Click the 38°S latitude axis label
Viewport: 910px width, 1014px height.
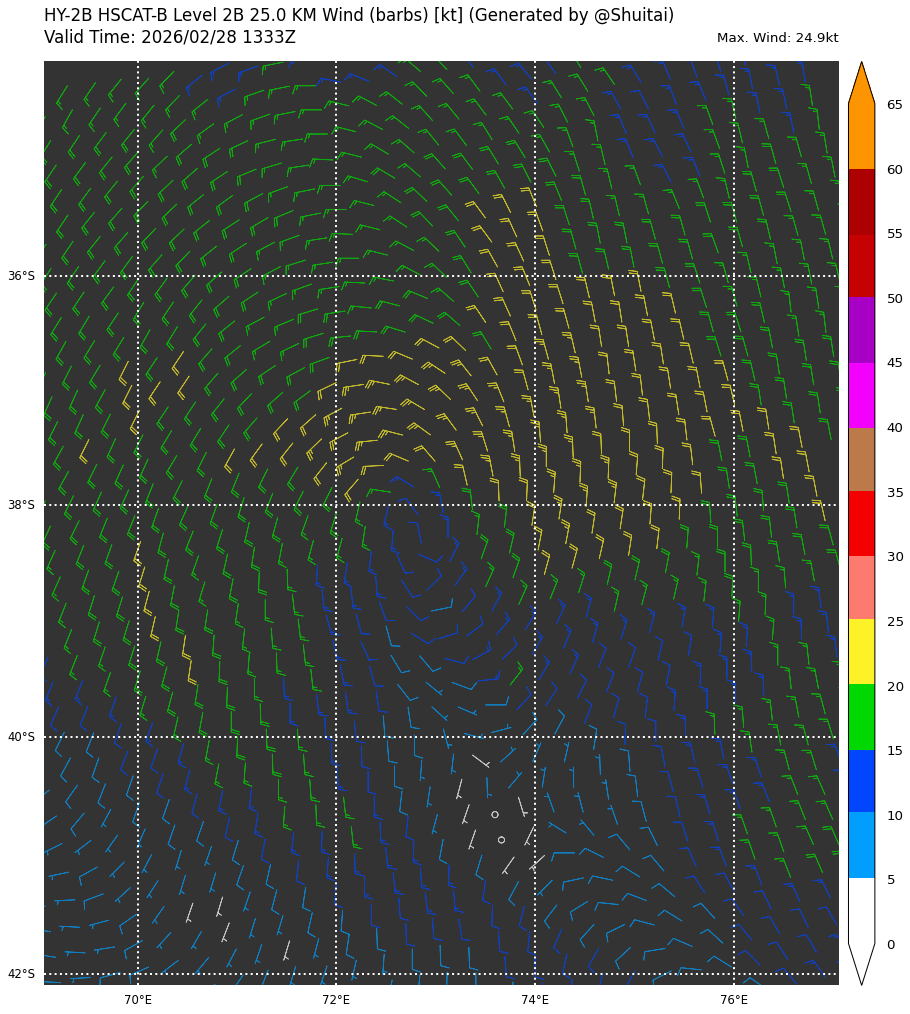click(x=21, y=505)
